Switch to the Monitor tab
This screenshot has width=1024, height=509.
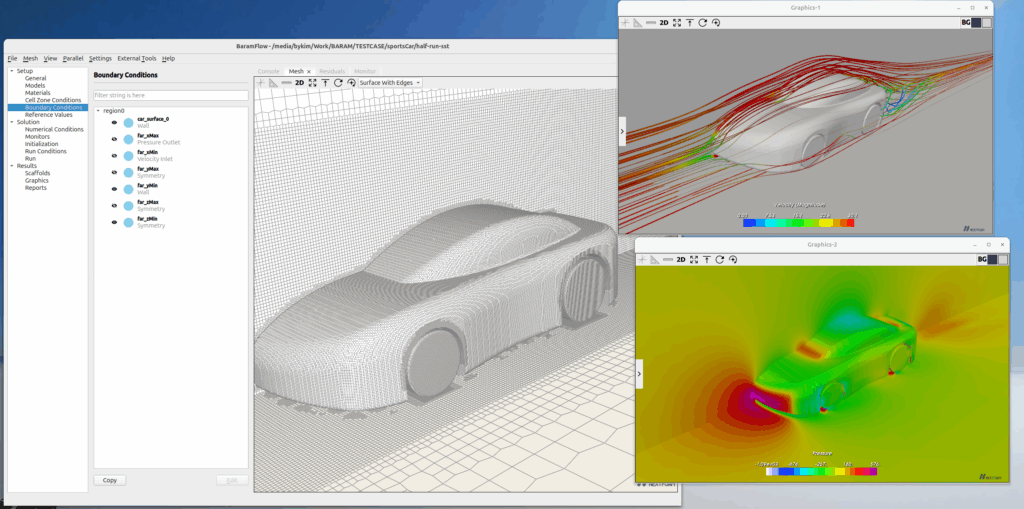[x=365, y=71]
